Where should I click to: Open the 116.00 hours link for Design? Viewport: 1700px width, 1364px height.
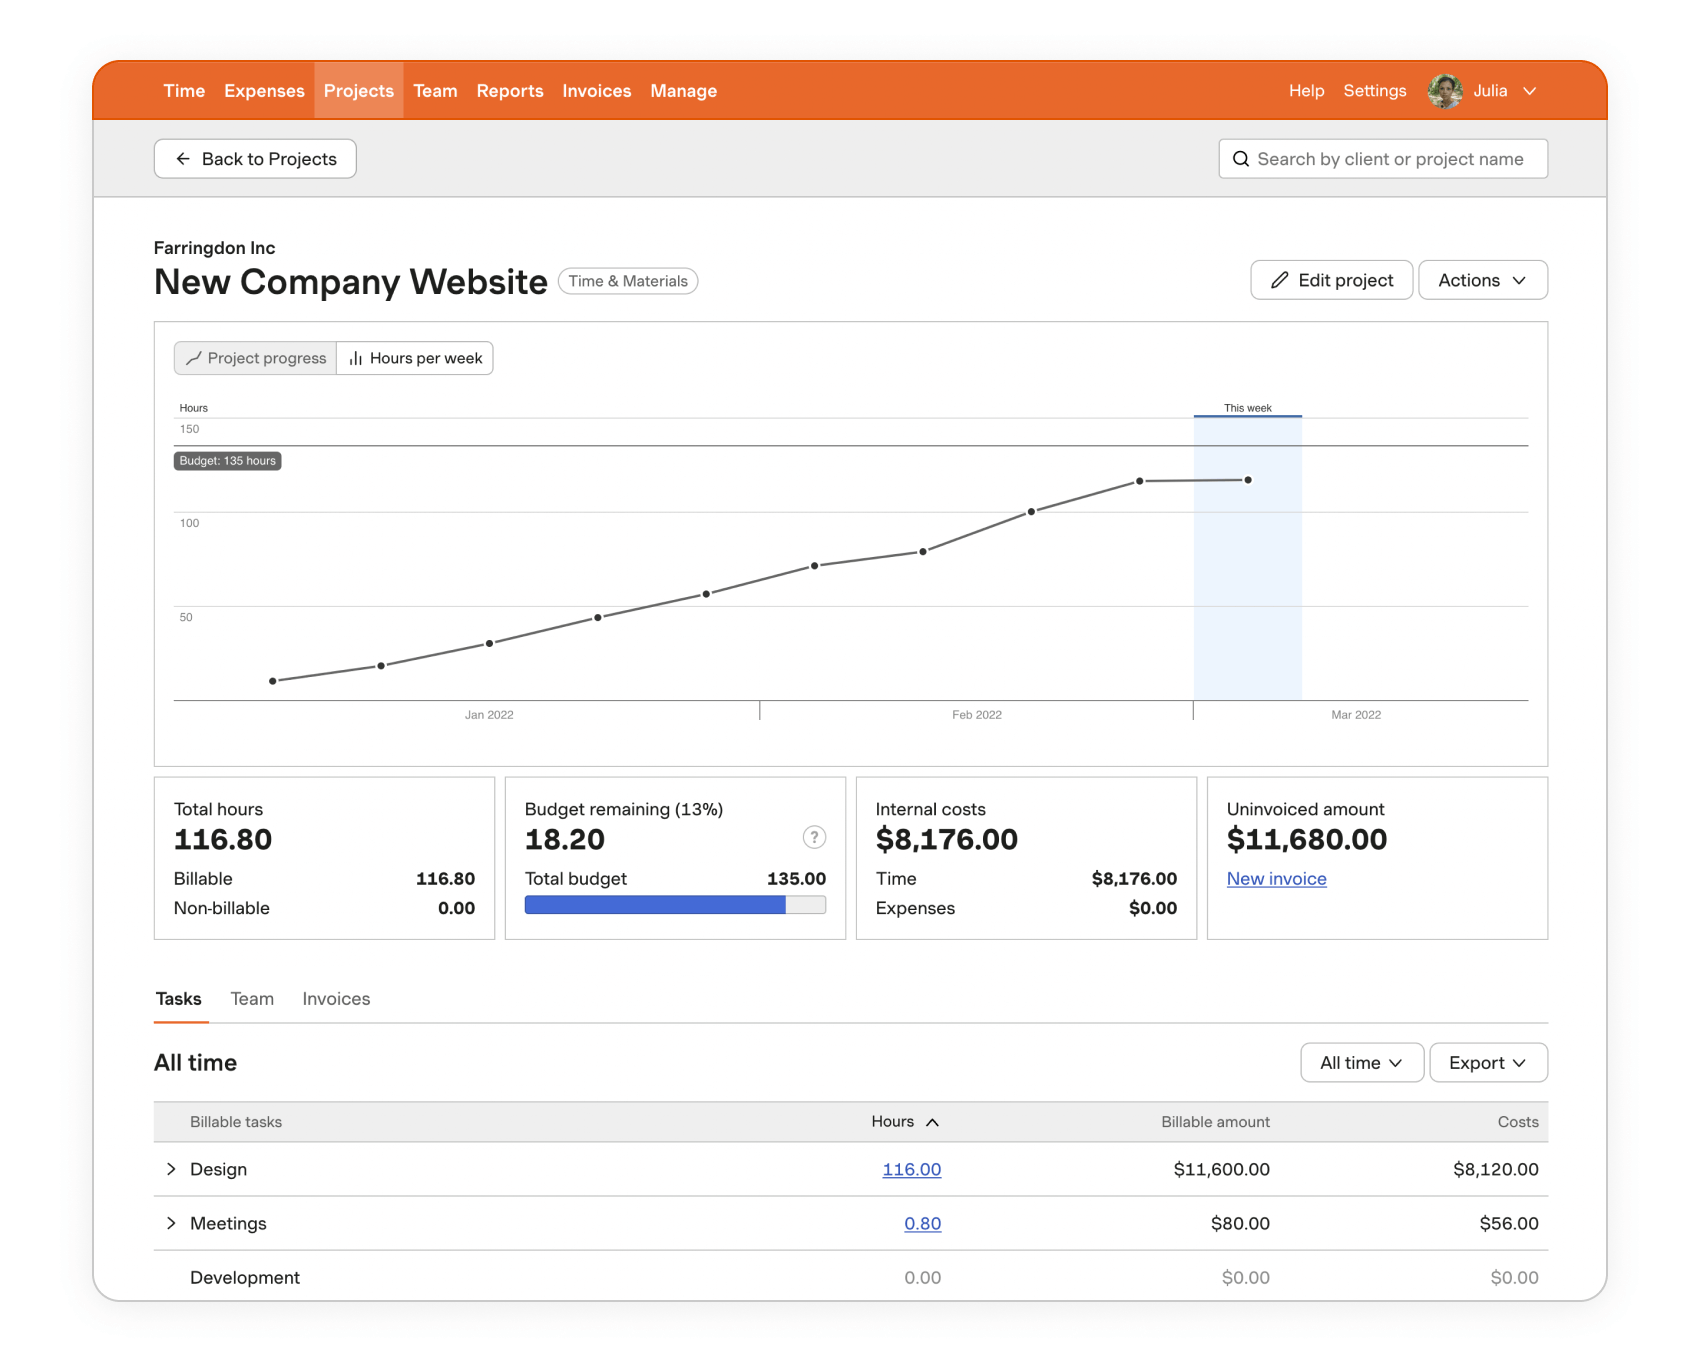[911, 1168]
